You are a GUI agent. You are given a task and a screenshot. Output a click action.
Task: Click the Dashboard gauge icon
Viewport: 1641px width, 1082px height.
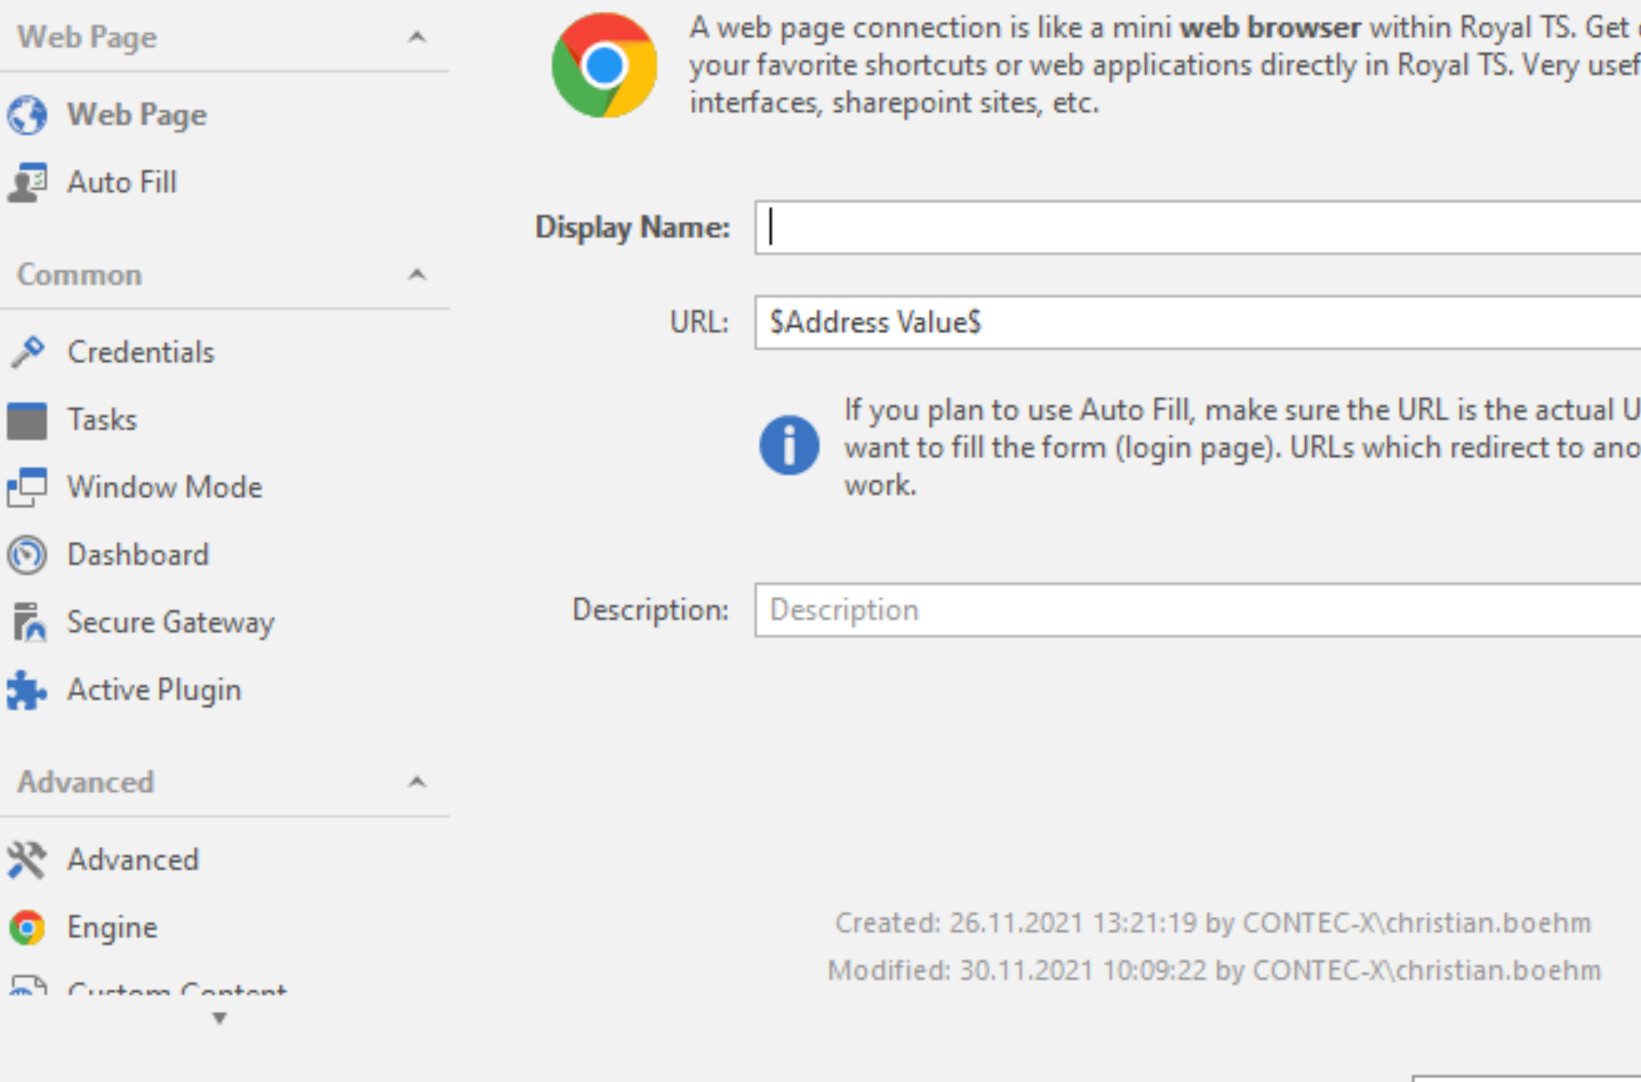27,555
